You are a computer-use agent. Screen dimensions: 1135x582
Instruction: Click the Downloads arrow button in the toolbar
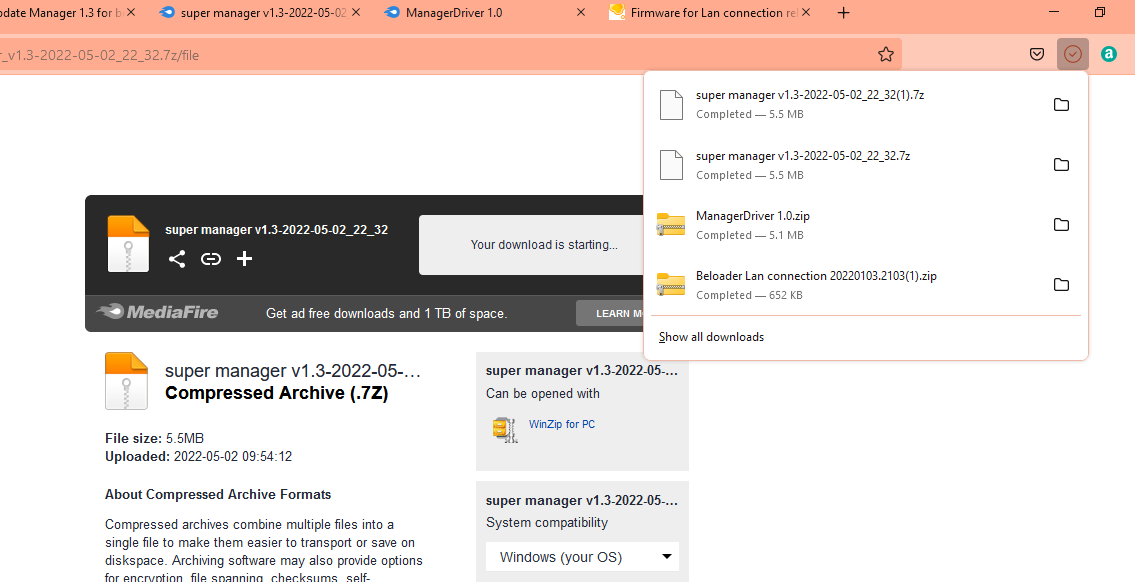(1072, 53)
